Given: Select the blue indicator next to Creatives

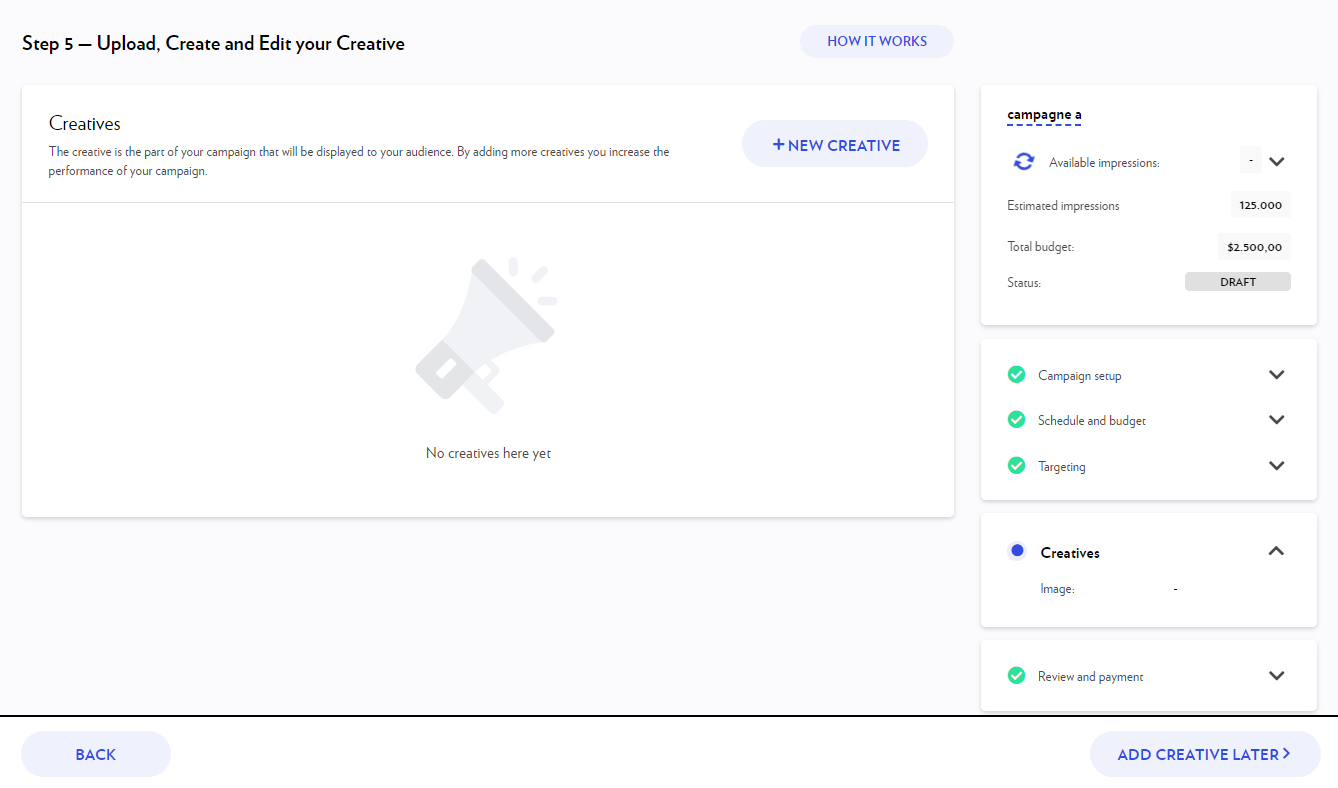Looking at the screenshot, I should coord(1016,550).
